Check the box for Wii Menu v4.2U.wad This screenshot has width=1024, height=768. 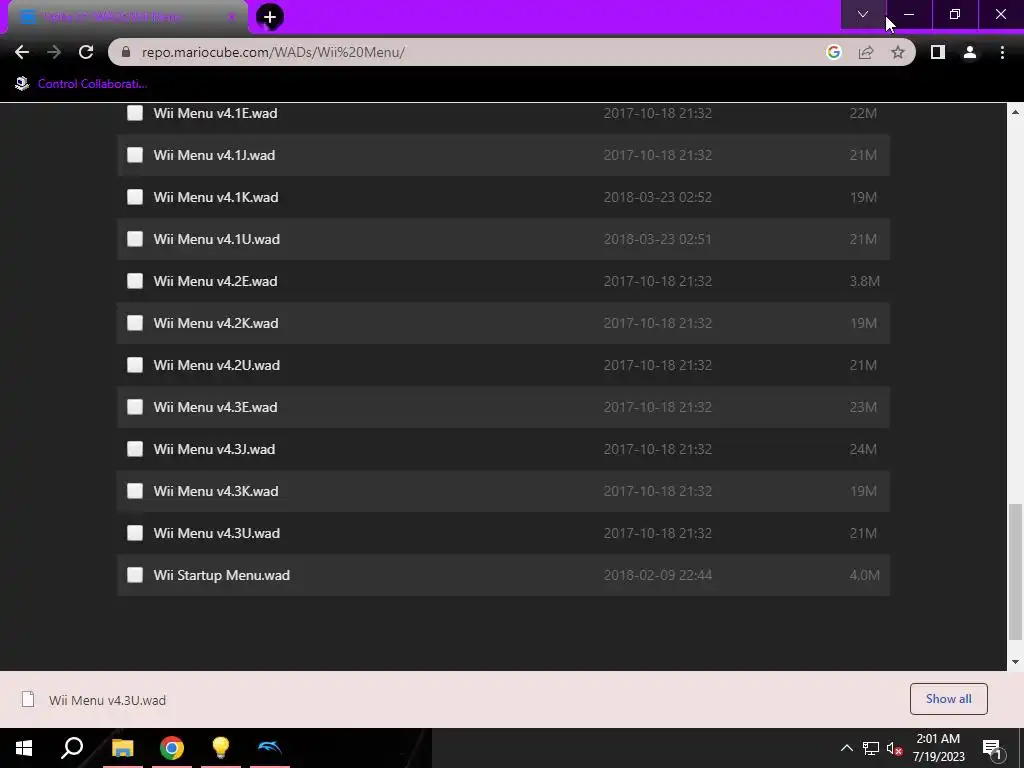click(x=135, y=365)
